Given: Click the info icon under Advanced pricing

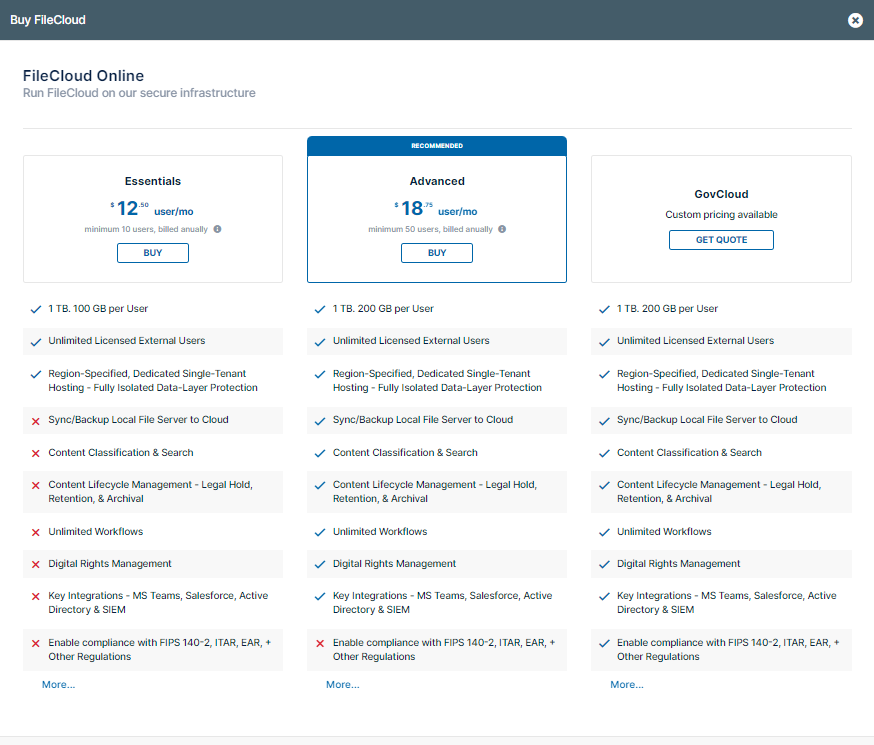Looking at the screenshot, I should click(x=502, y=229).
